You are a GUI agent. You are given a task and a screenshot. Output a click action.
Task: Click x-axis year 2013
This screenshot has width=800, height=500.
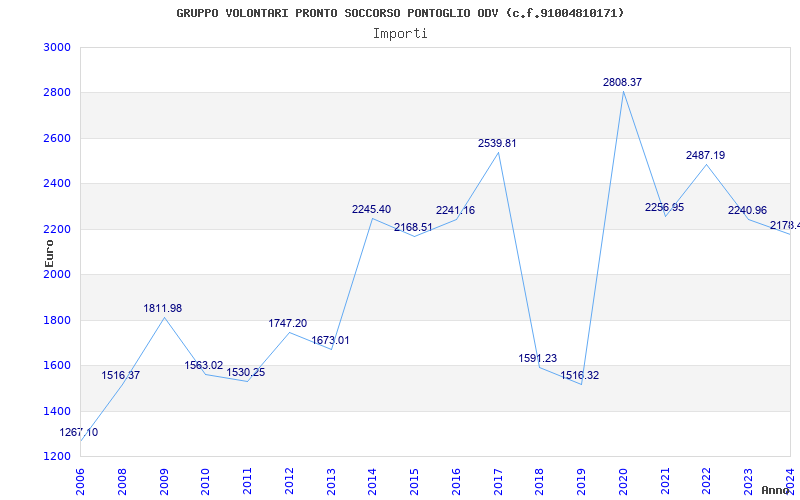click(x=331, y=481)
